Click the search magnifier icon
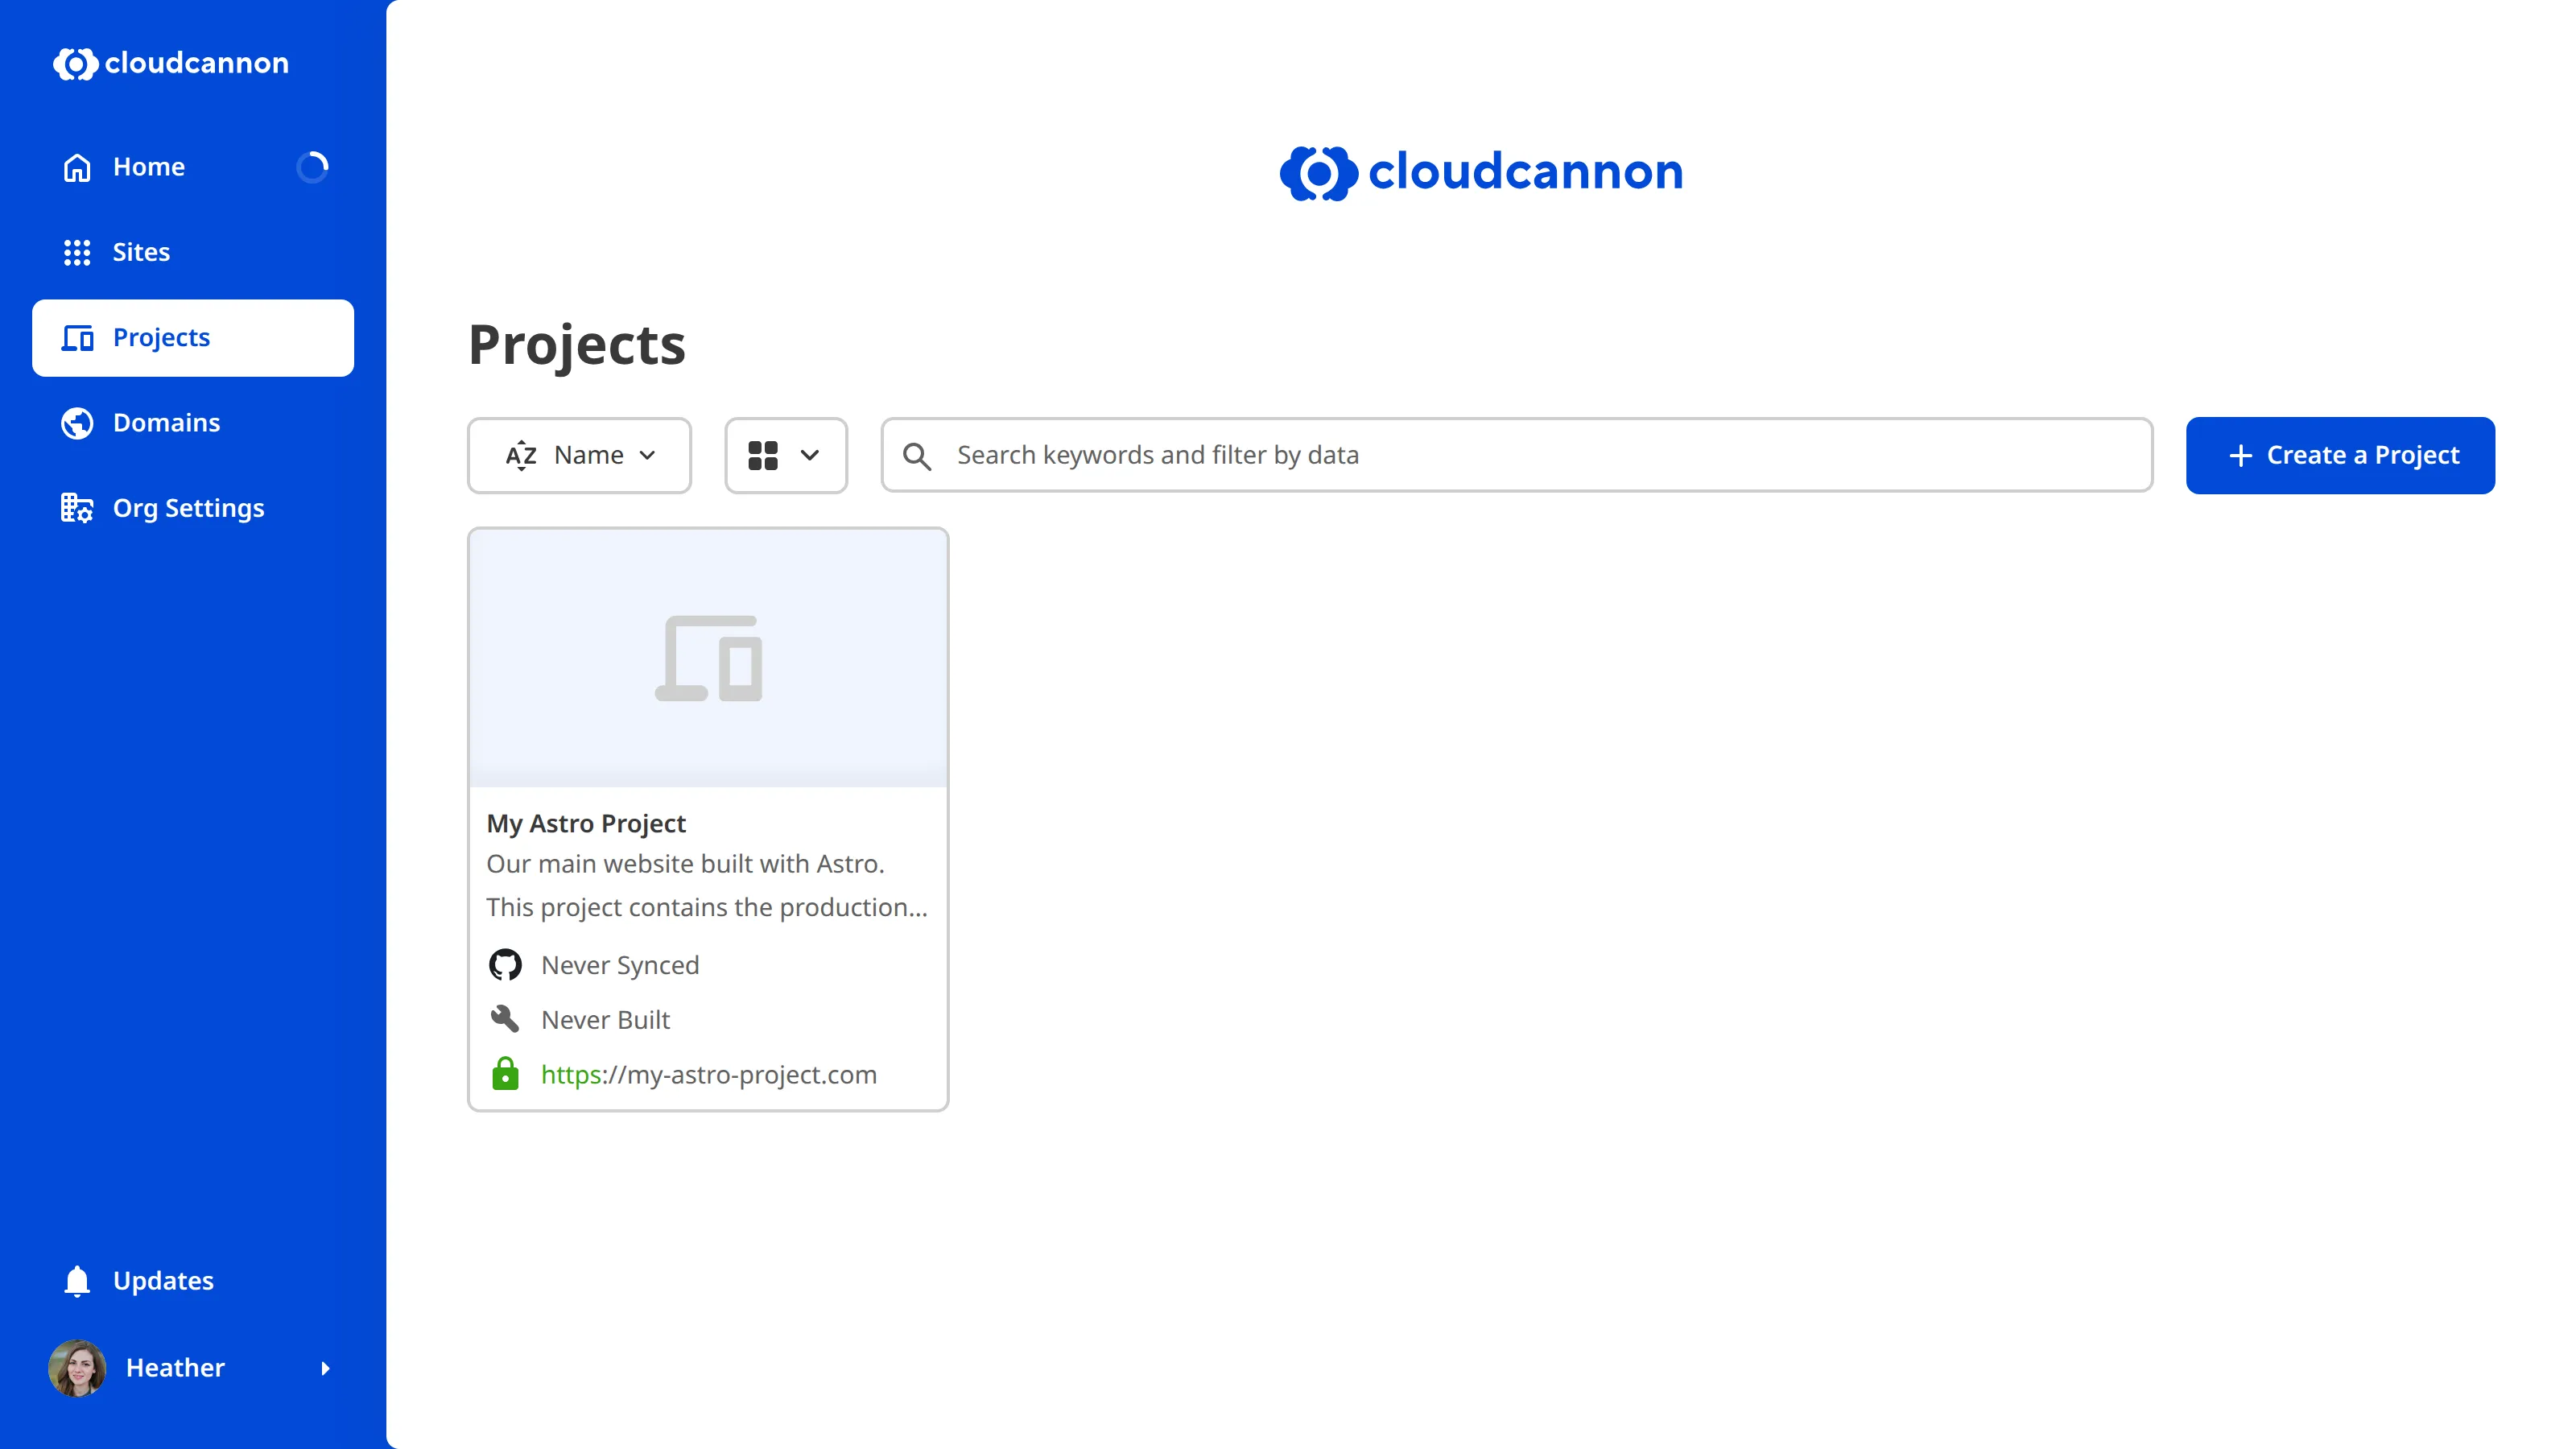2576x1449 pixels. pyautogui.click(x=917, y=455)
